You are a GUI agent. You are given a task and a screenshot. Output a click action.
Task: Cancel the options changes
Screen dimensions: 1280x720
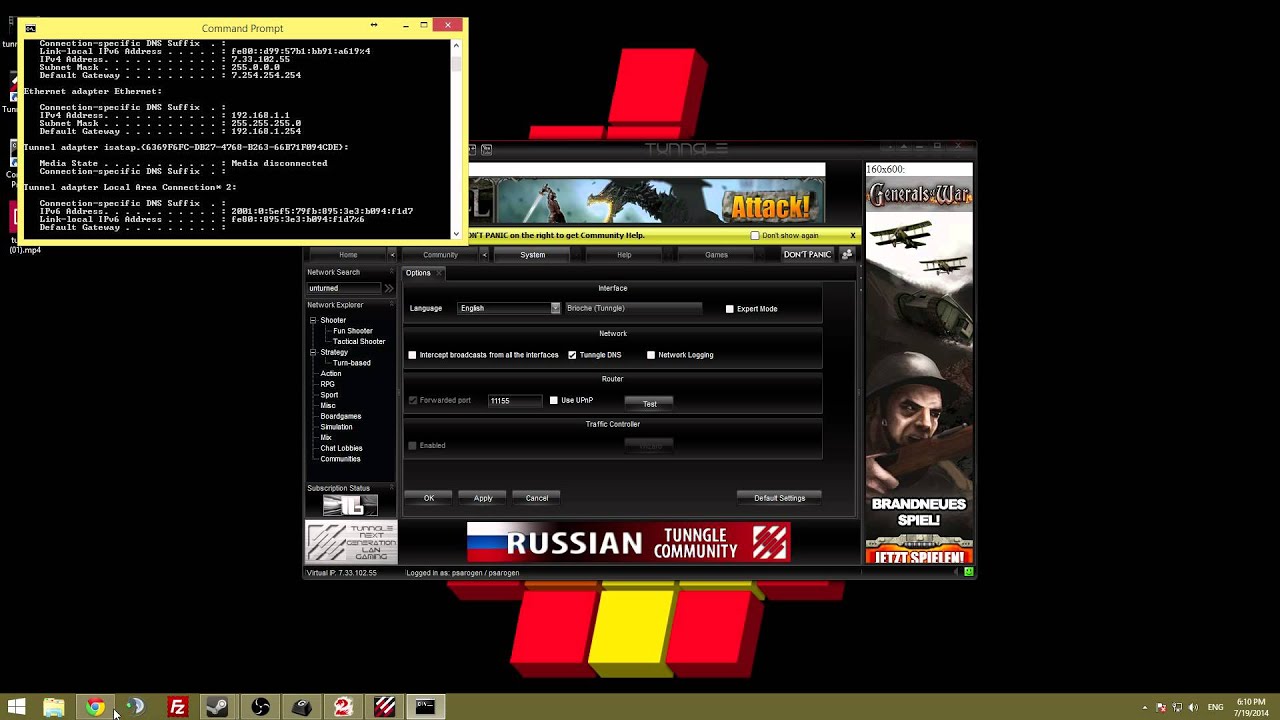point(537,498)
